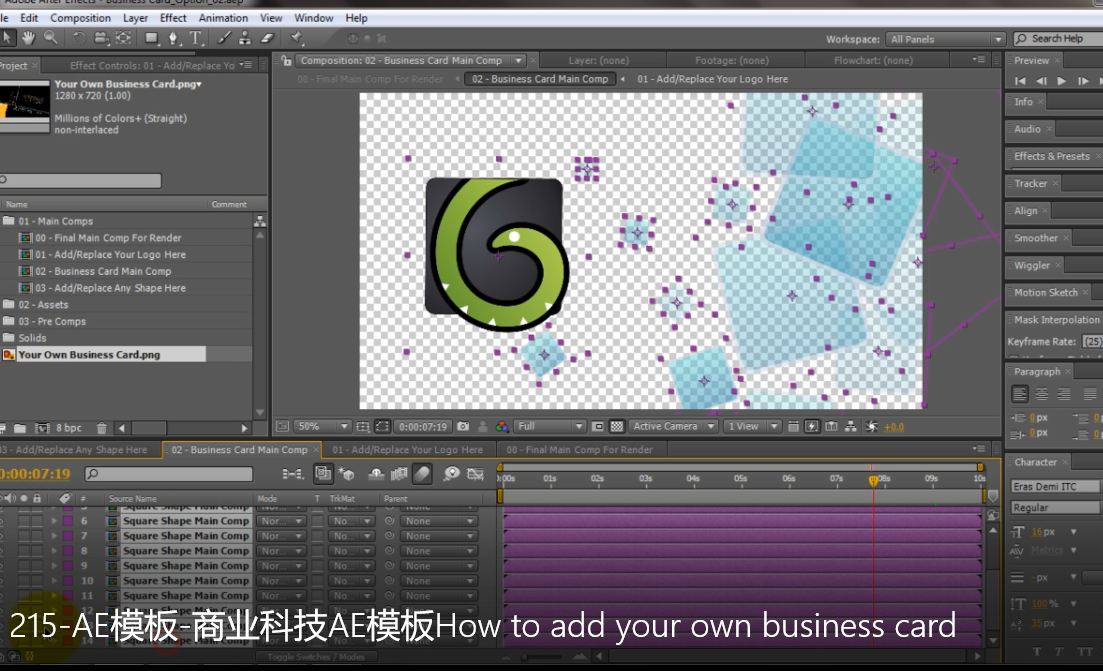Click 01 - Add/Replace Your Logo Here breadcrumb
Viewport: 1103px width, 671px height.
(712, 79)
